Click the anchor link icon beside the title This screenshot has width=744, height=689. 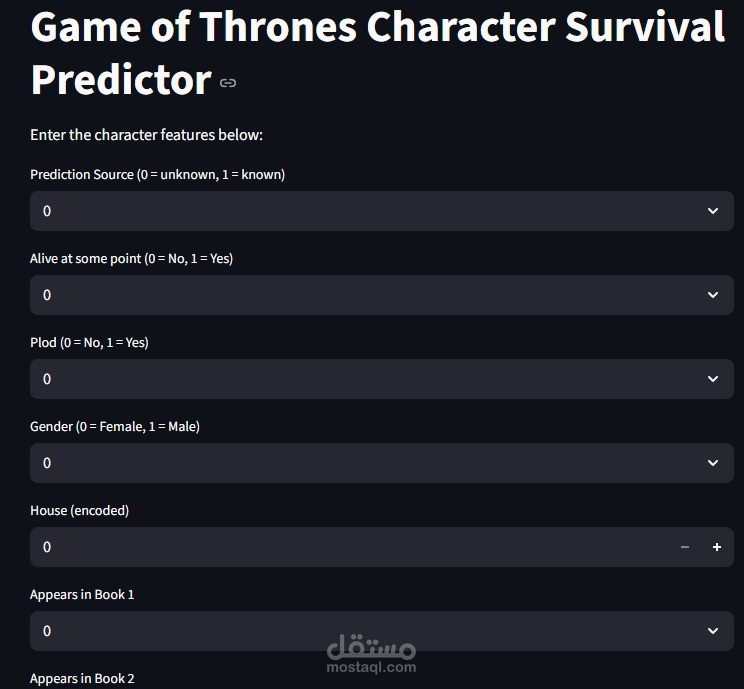pyautogui.click(x=228, y=83)
